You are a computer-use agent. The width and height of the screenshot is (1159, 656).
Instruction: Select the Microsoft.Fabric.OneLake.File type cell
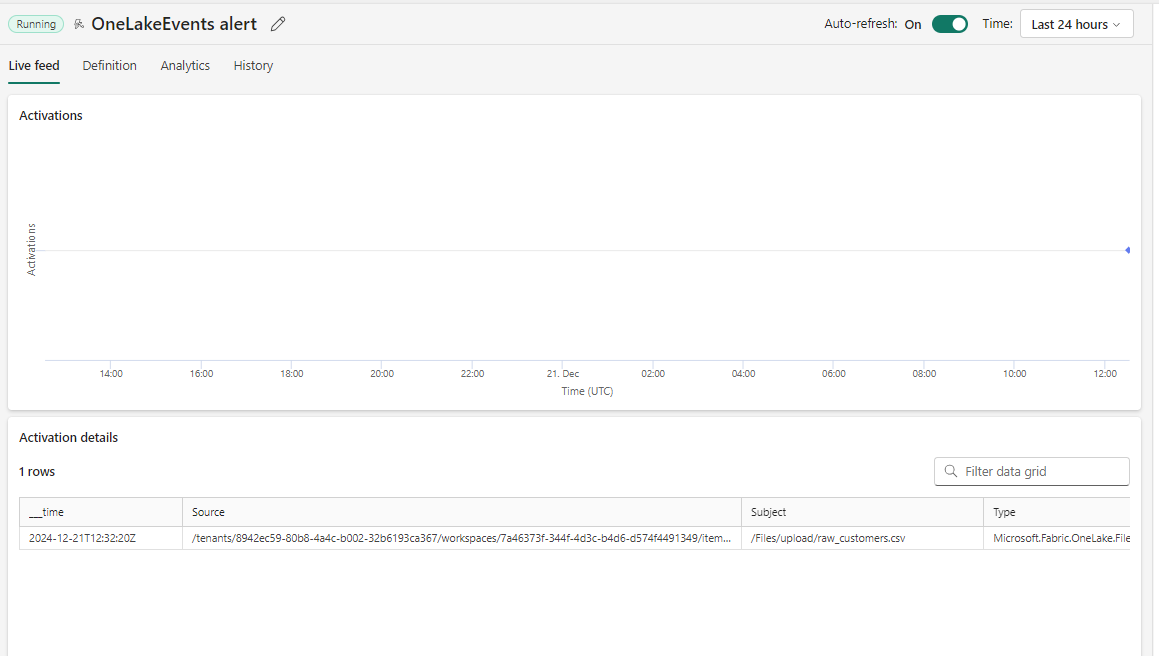click(1057, 538)
